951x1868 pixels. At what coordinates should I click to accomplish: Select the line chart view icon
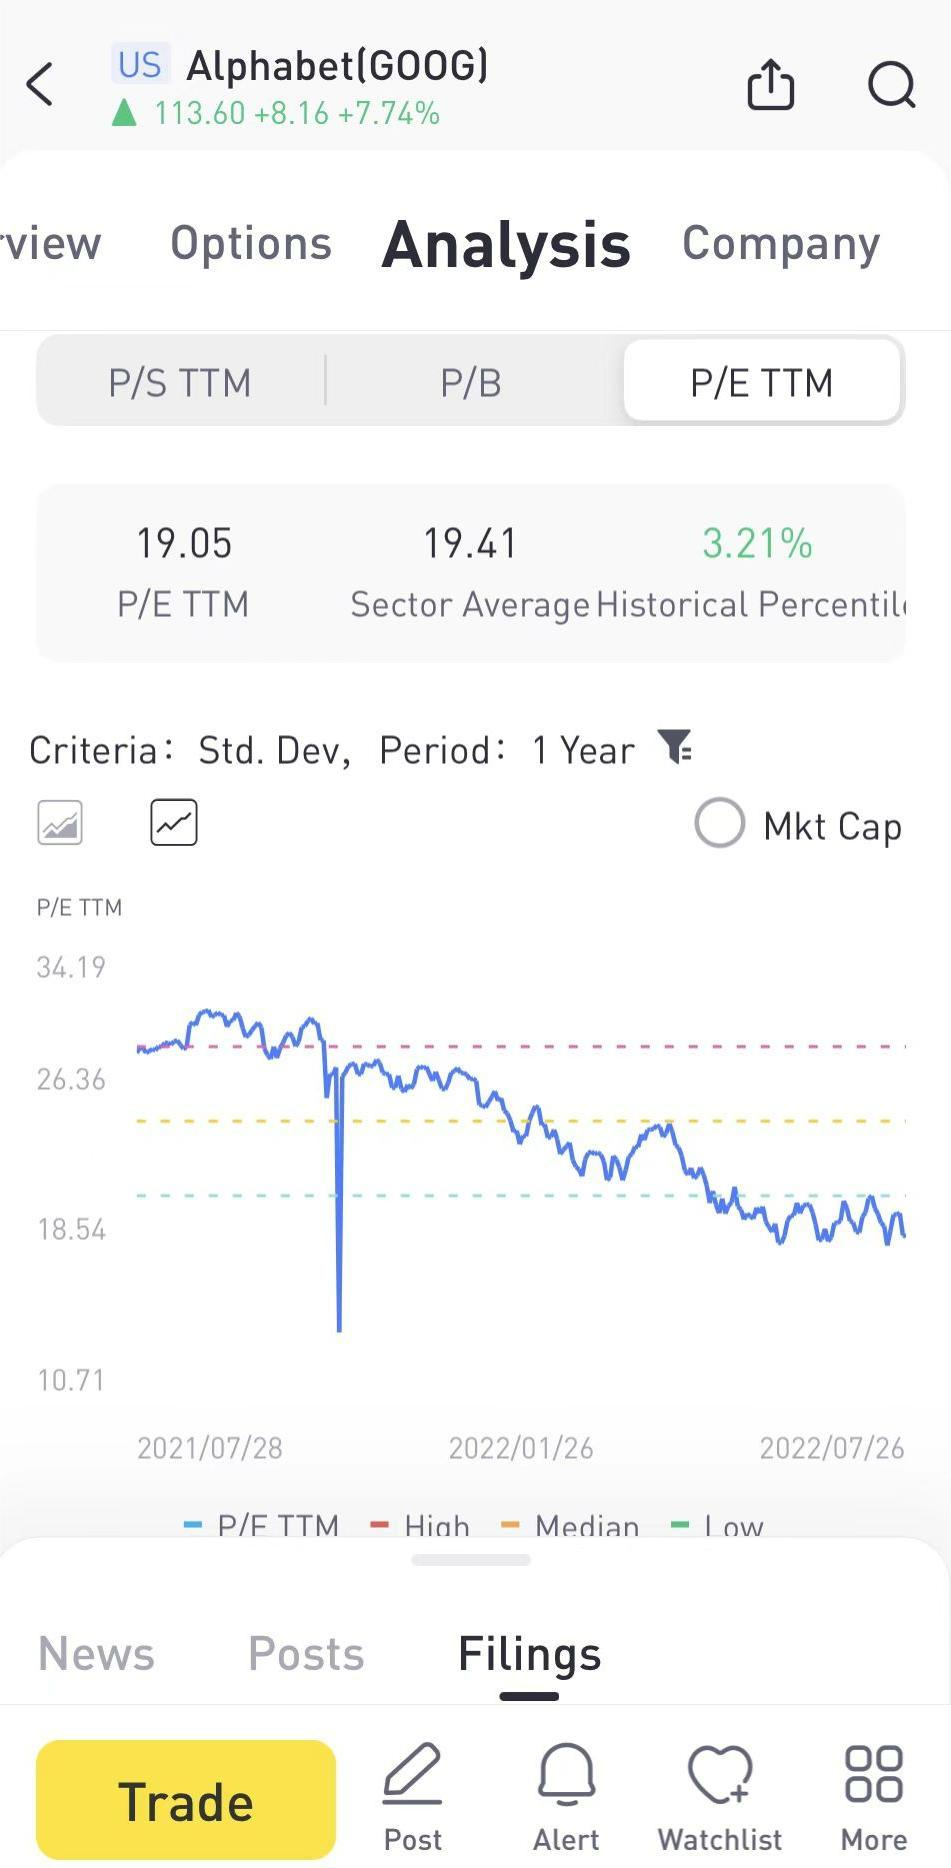[174, 823]
